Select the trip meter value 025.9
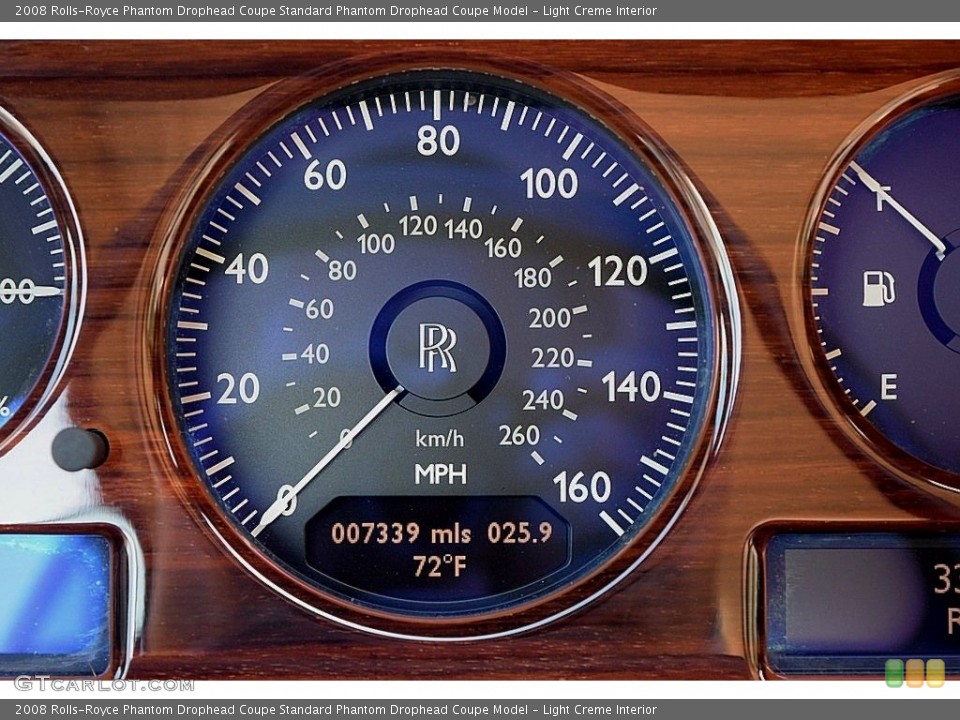Screen dimensions: 960x720 [519, 533]
